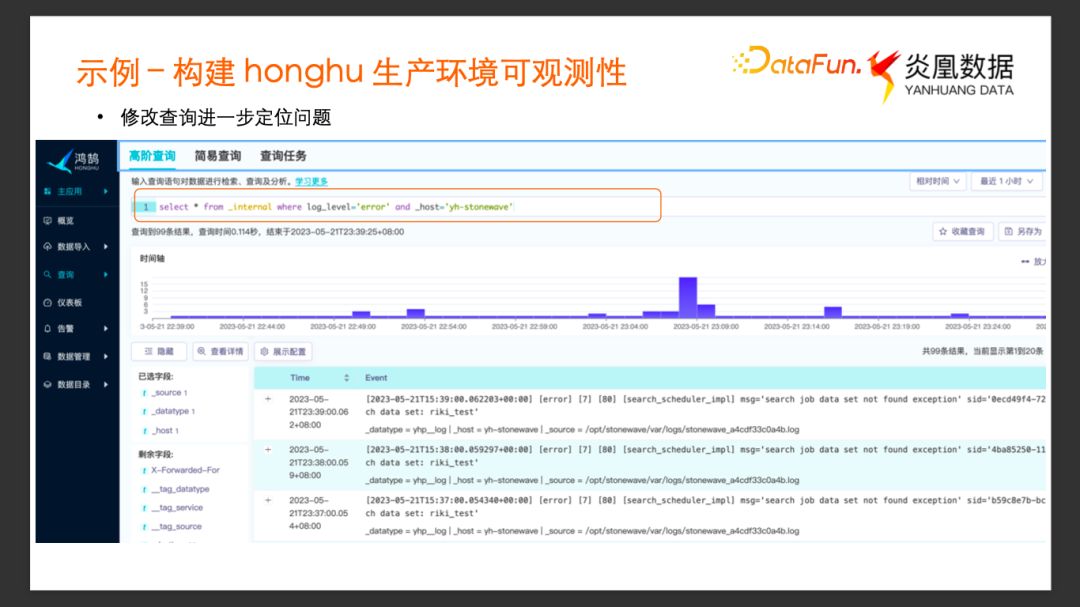Click the 主应用 grid icon
This screenshot has width=1080, height=607.
[x=48, y=192]
